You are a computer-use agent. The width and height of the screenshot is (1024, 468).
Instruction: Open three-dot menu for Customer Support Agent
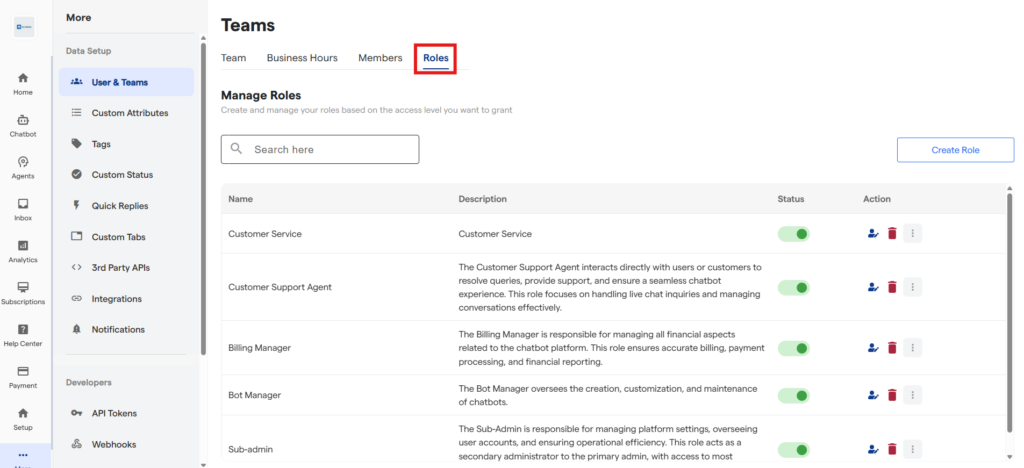911,287
